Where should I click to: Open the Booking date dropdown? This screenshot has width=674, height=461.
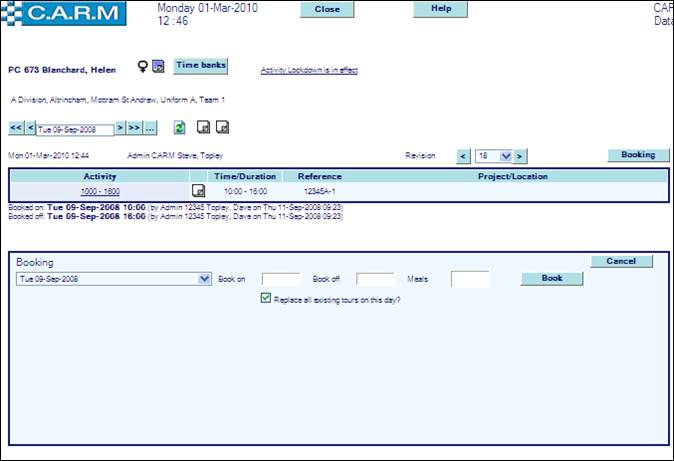click(205, 279)
